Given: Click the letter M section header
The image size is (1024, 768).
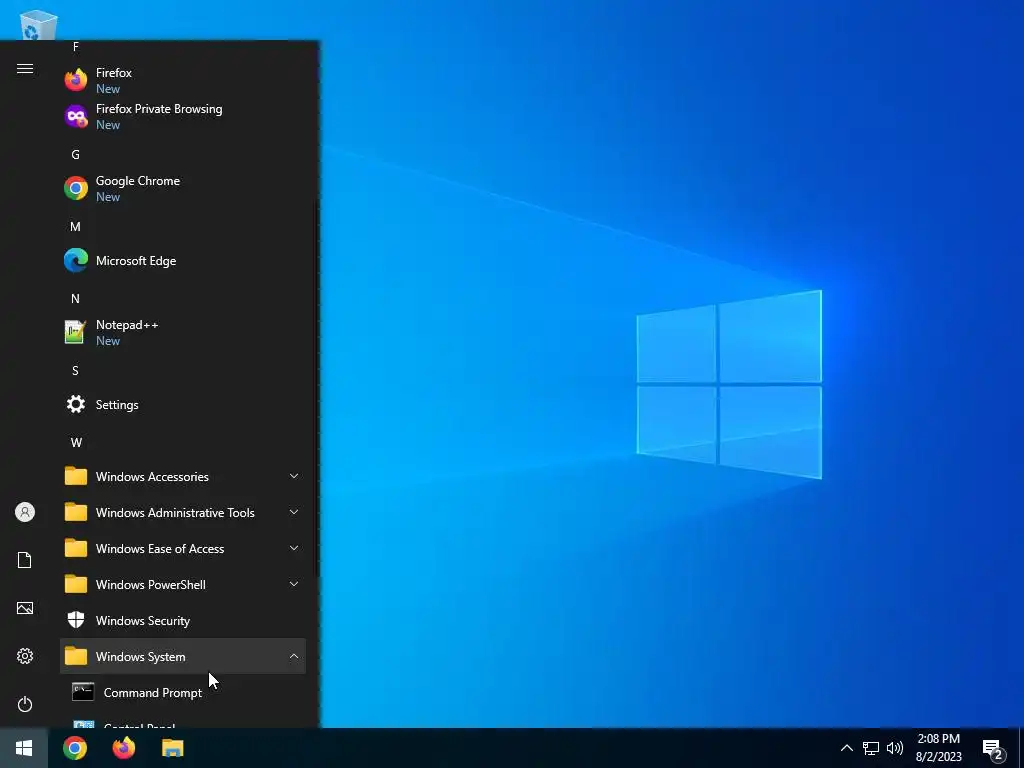Looking at the screenshot, I should click(x=76, y=227).
